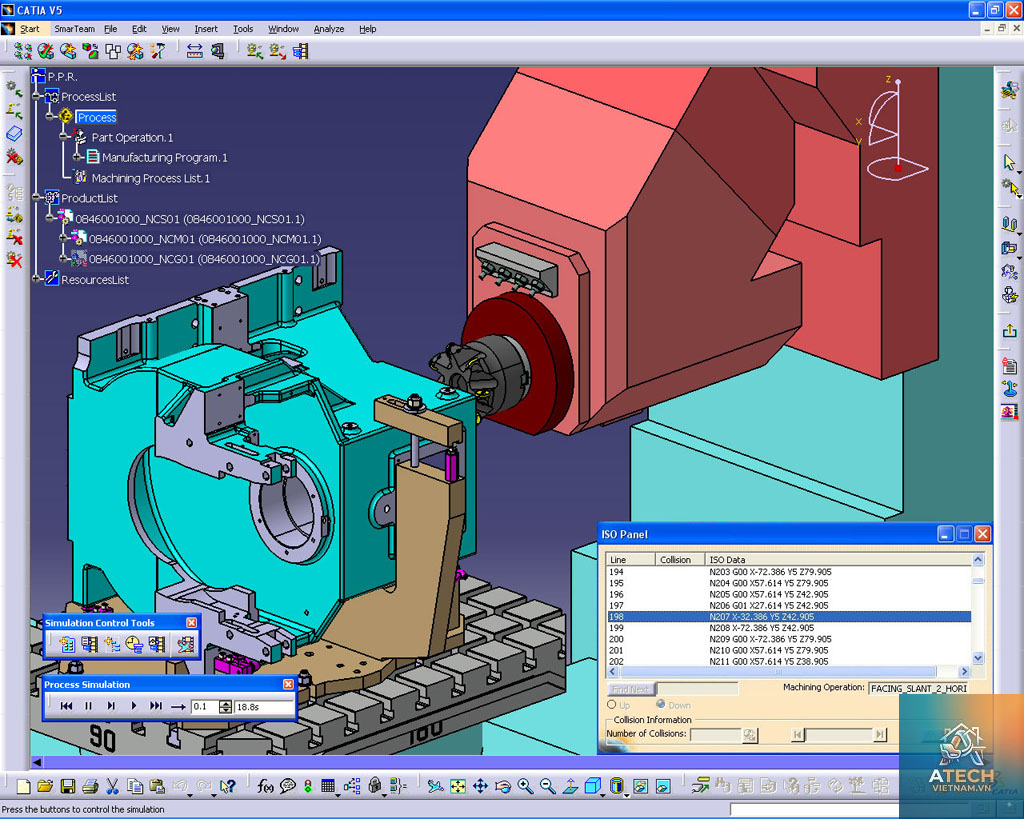Click the Zoom In magnifier
1024x819 pixels.
point(525,786)
